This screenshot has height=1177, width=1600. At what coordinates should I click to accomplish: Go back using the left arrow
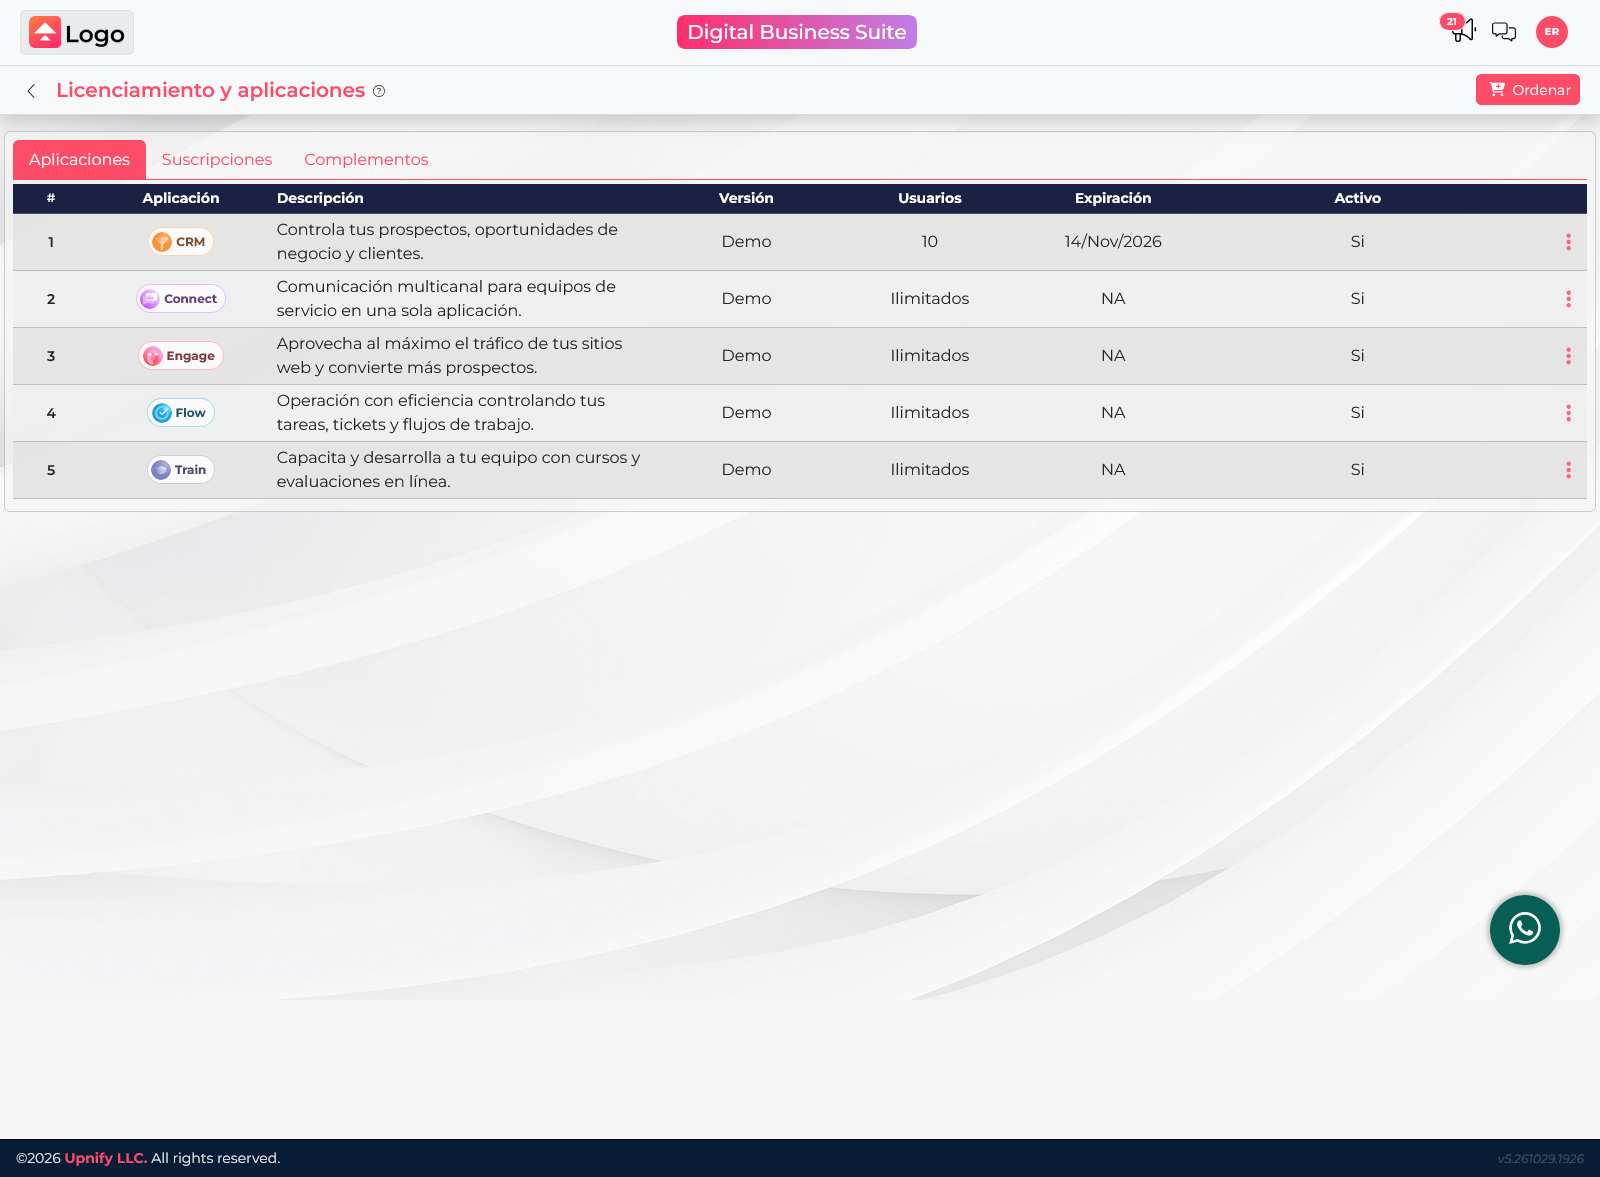32,91
